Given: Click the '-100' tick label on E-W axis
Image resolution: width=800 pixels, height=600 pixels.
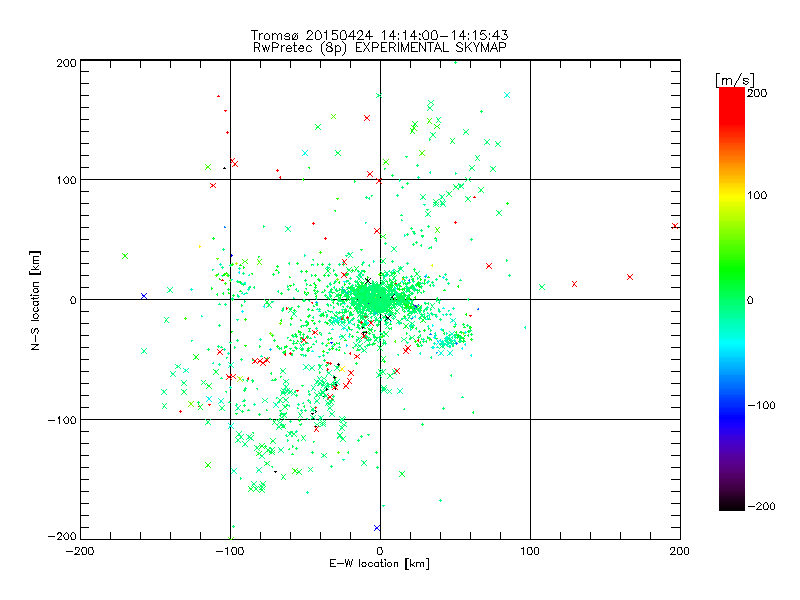Looking at the screenshot, I should click(x=230, y=551).
